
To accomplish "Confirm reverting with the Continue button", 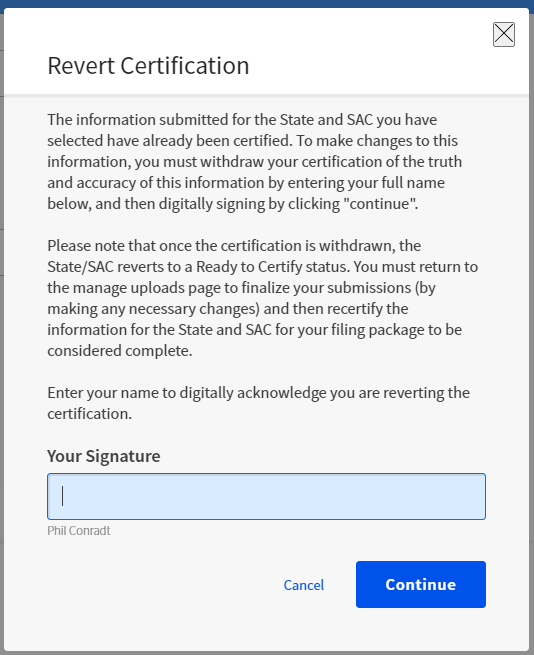I will click(x=421, y=584).
